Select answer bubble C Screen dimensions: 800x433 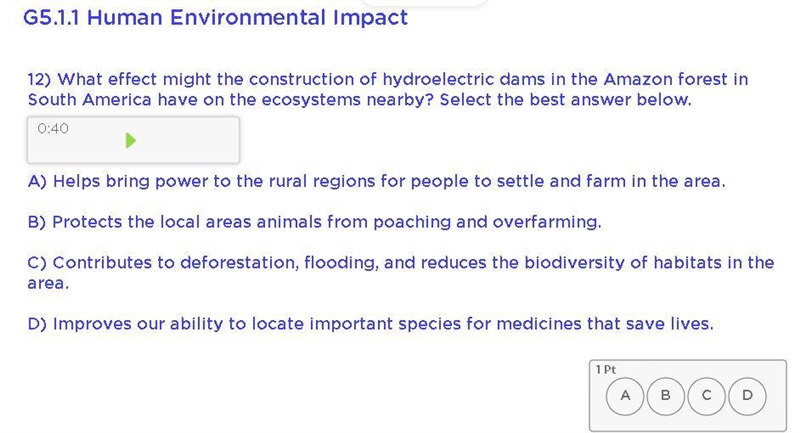(x=707, y=396)
